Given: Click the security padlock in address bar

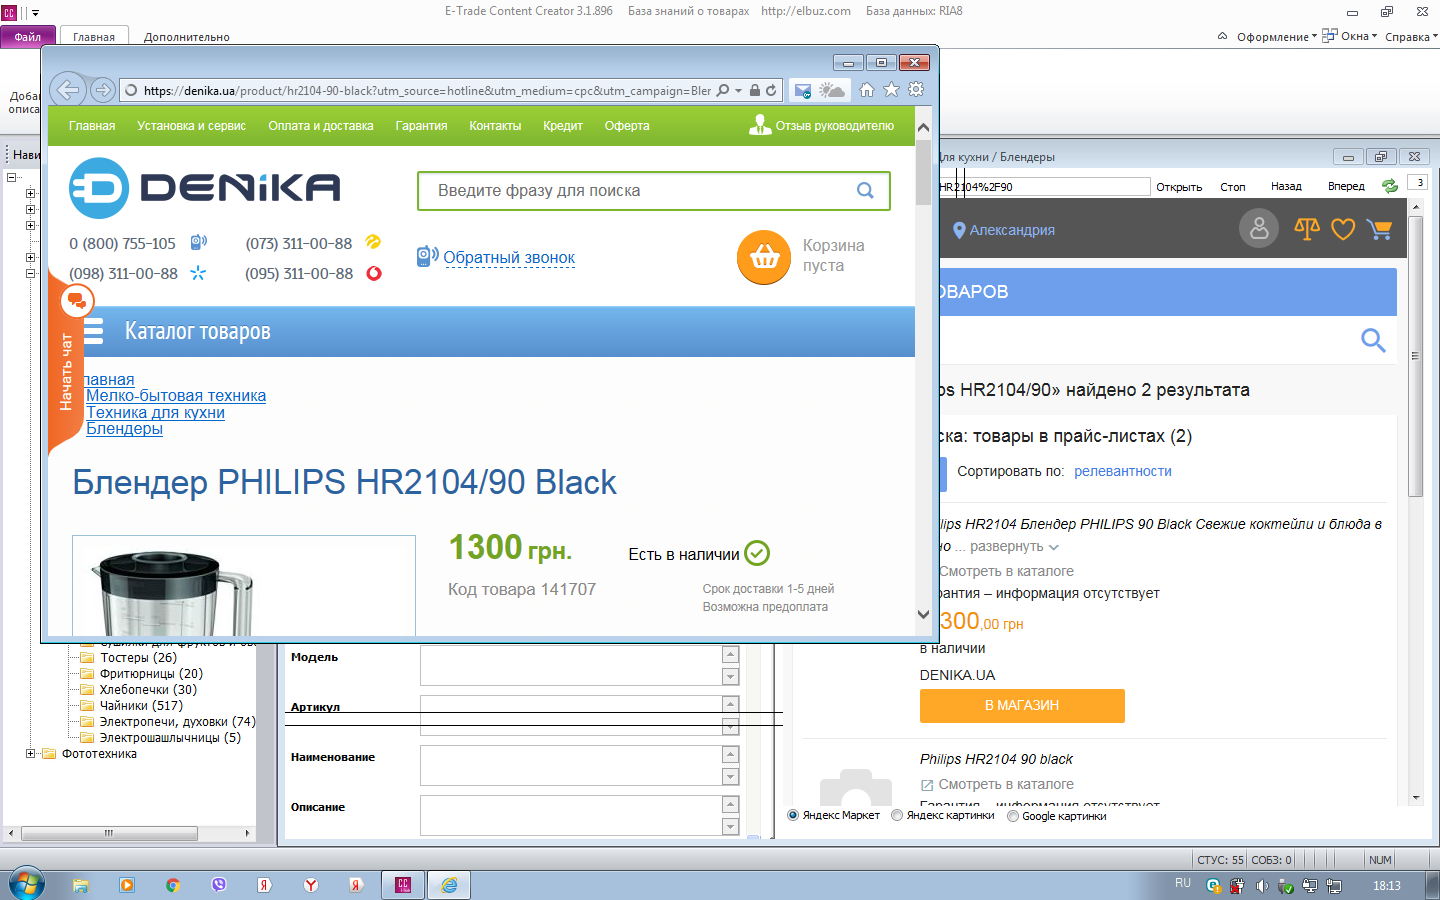Looking at the screenshot, I should pyautogui.click(x=755, y=90).
